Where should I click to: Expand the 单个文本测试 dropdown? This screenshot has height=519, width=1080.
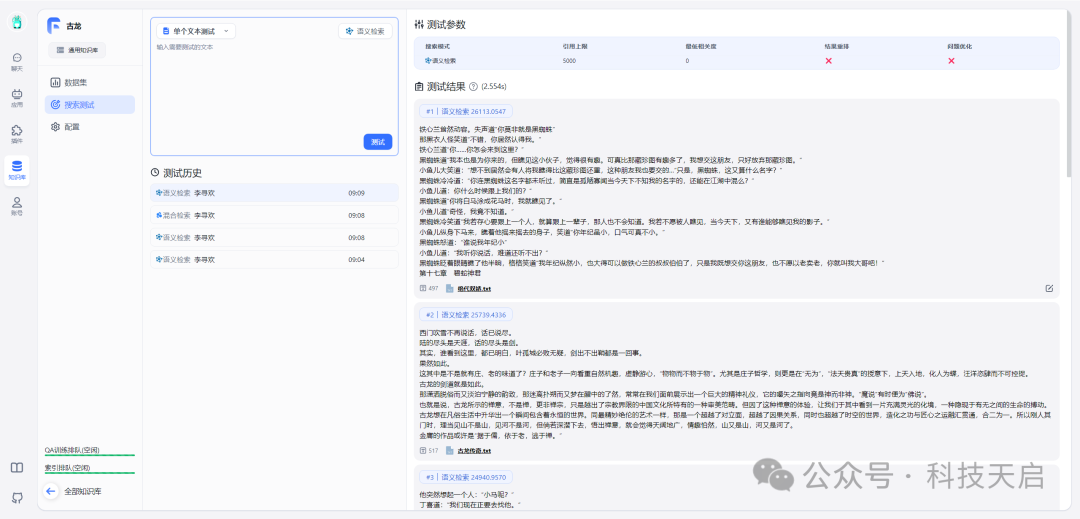point(196,31)
